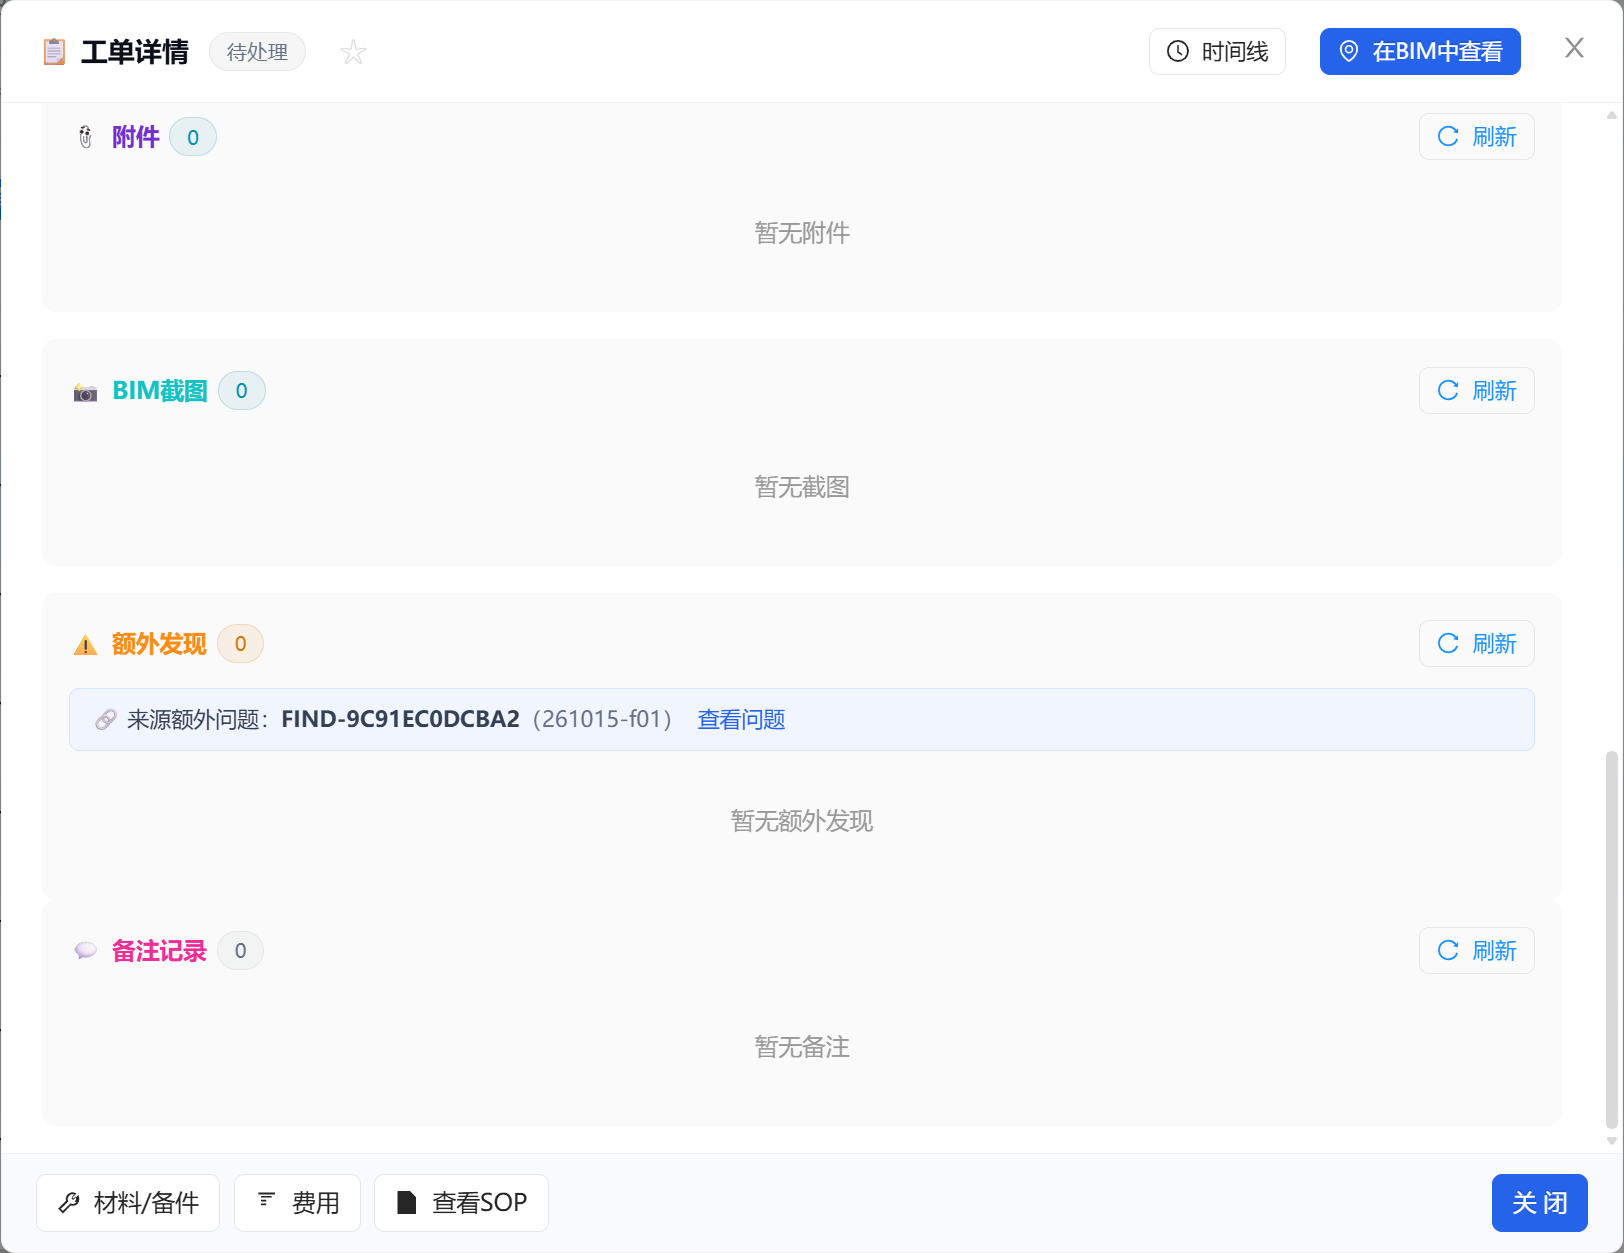The height and width of the screenshot is (1253, 1624).
Task: Click 在BIM中查看 button
Action: coord(1420,52)
